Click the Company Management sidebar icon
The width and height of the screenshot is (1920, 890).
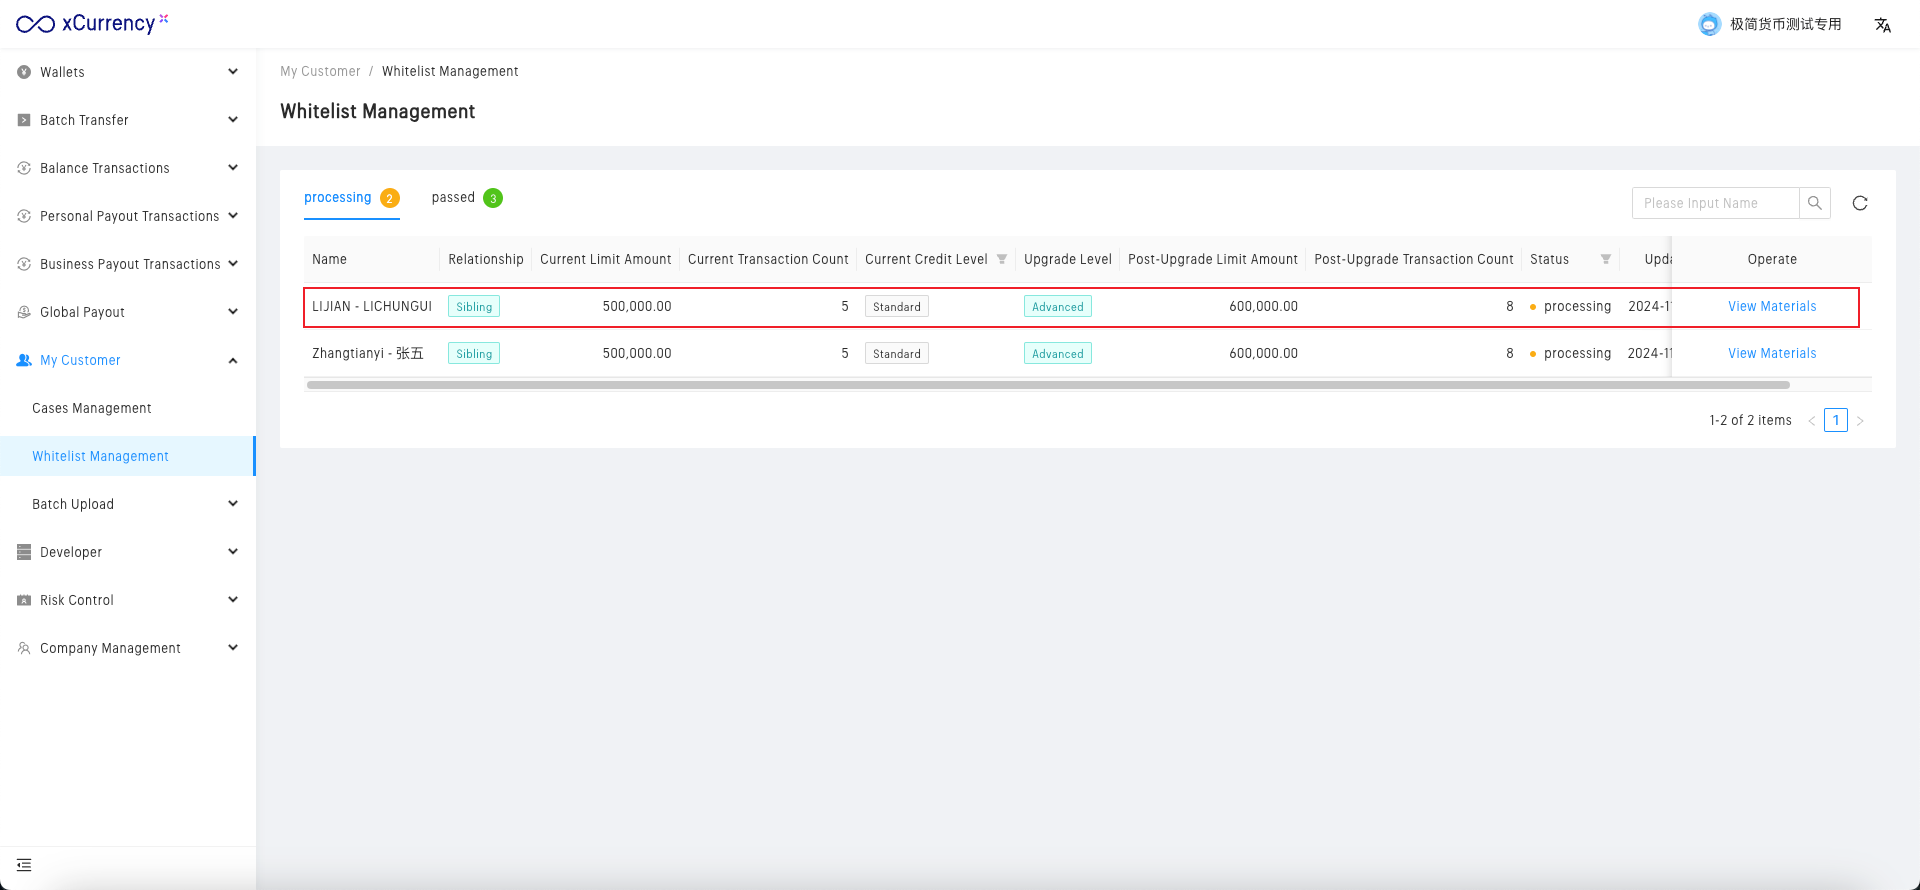24,648
